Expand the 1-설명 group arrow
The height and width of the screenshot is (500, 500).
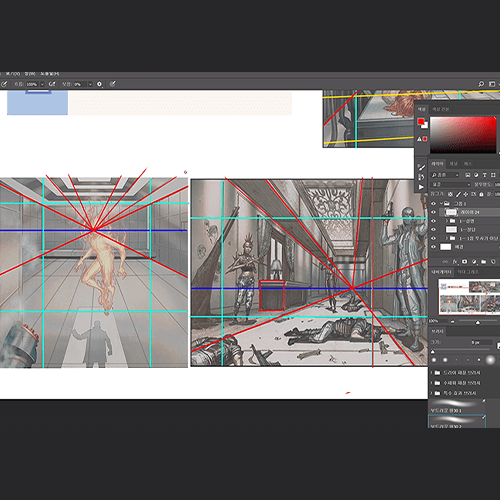pyautogui.click(x=447, y=221)
